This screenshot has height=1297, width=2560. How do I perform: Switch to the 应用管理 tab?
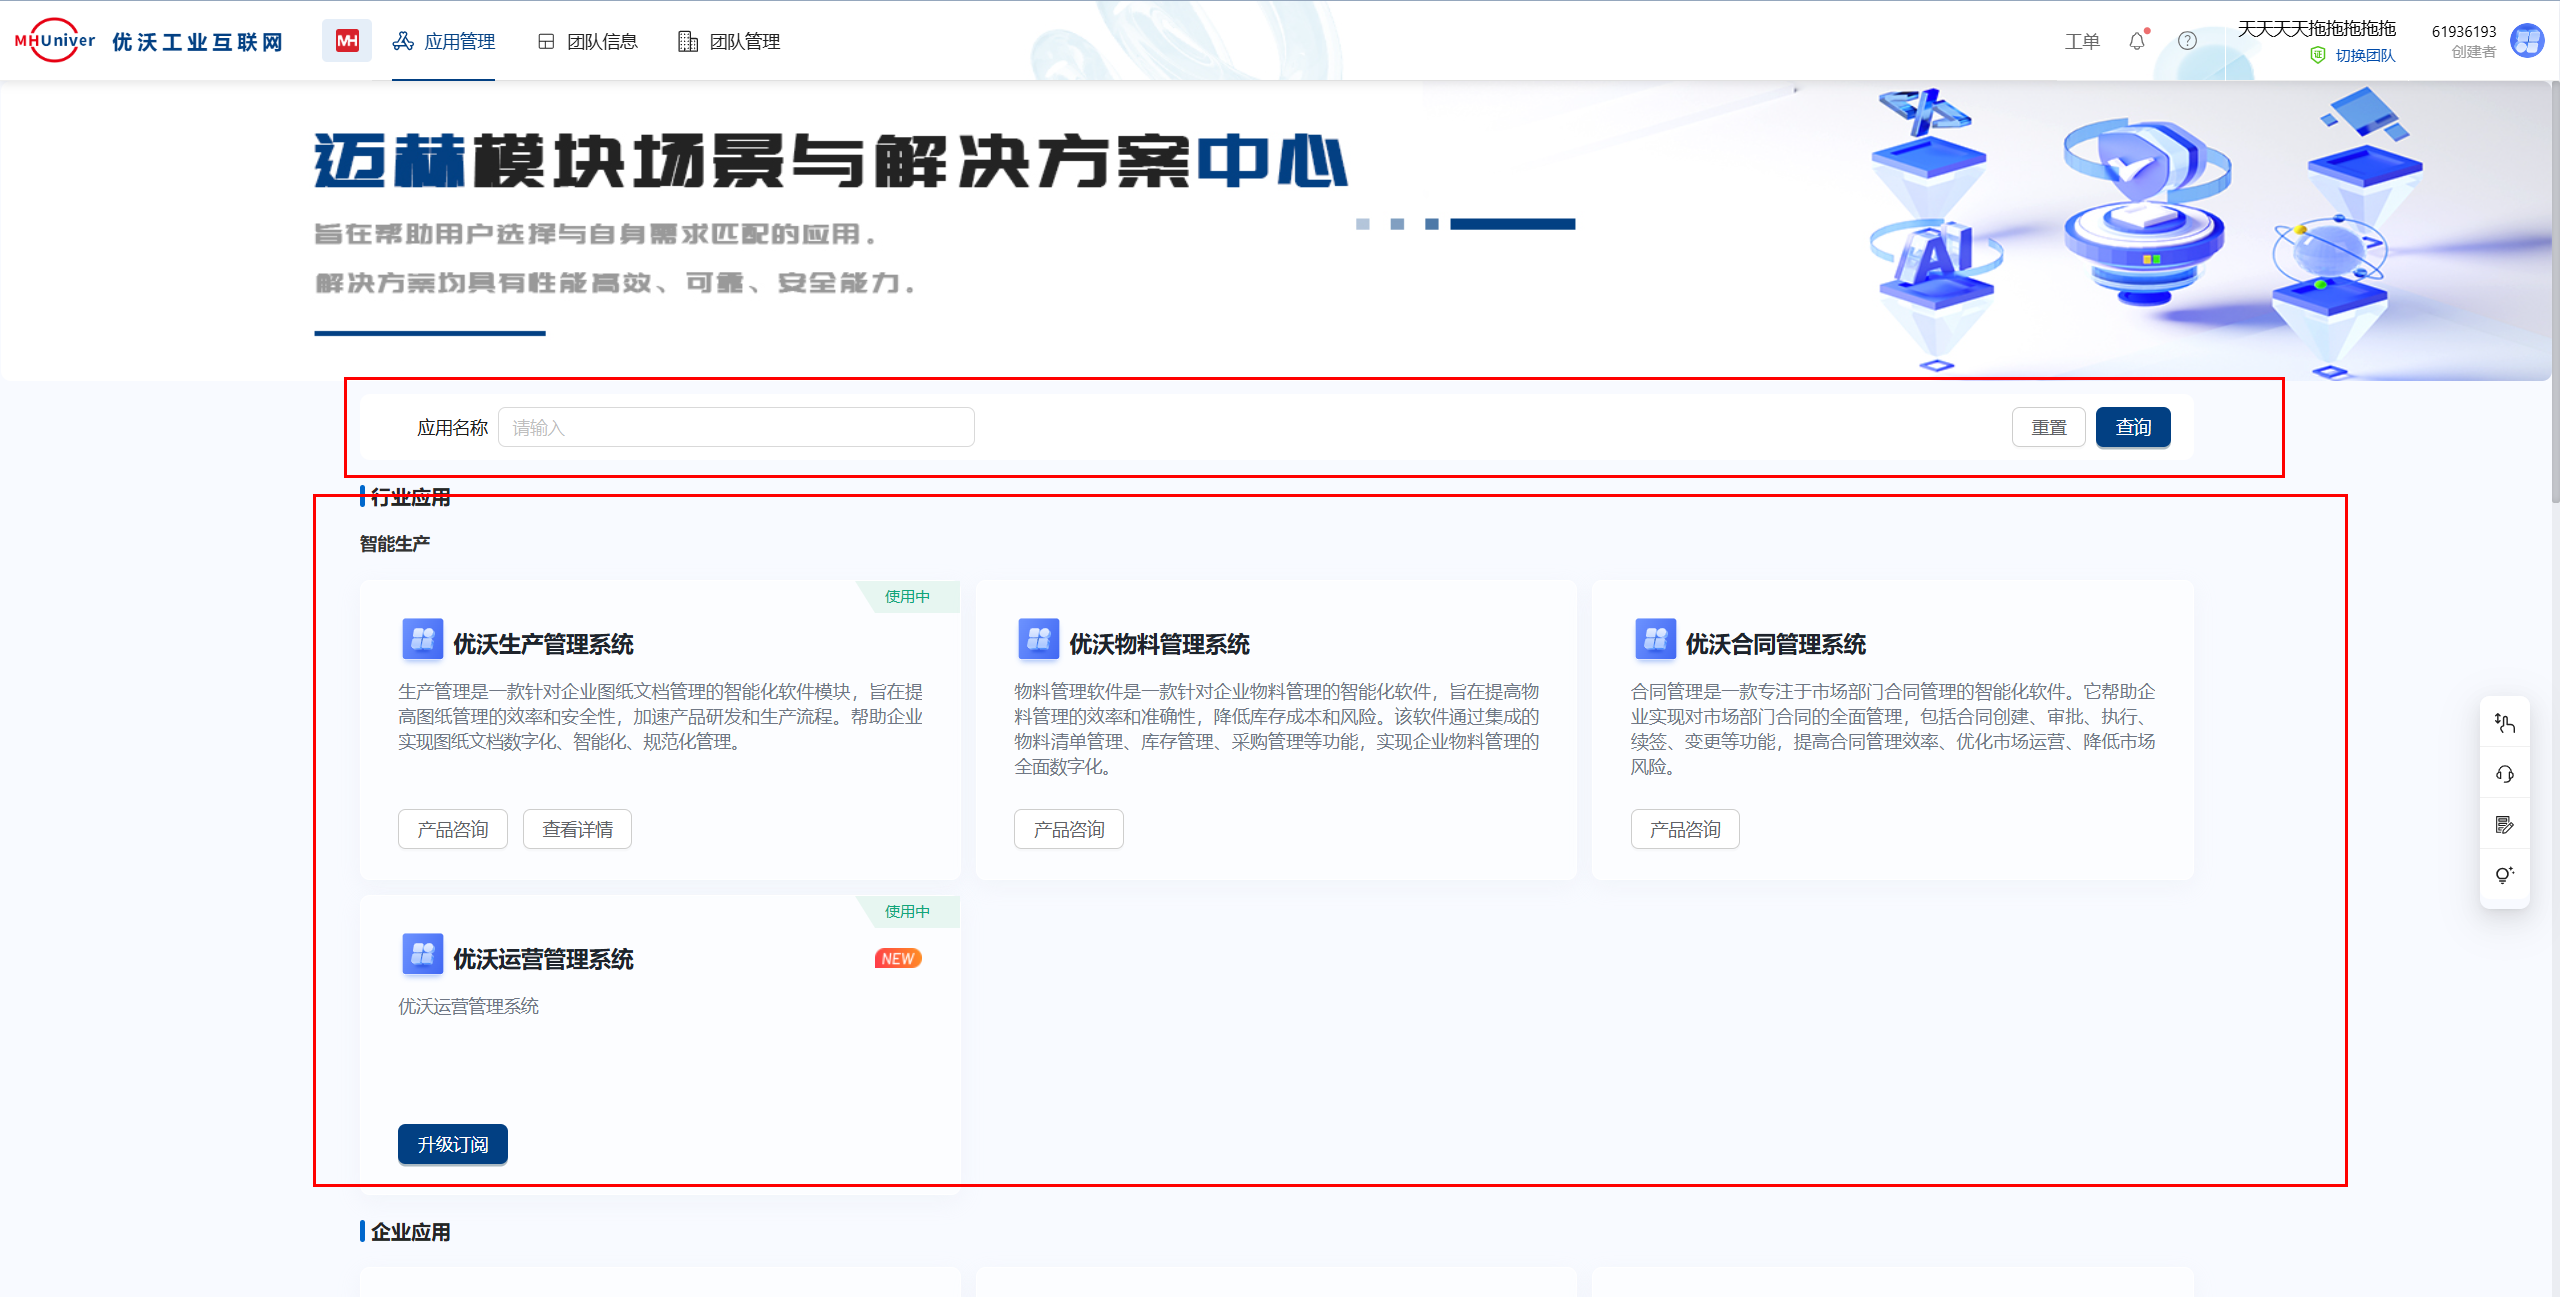[x=444, y=41]
